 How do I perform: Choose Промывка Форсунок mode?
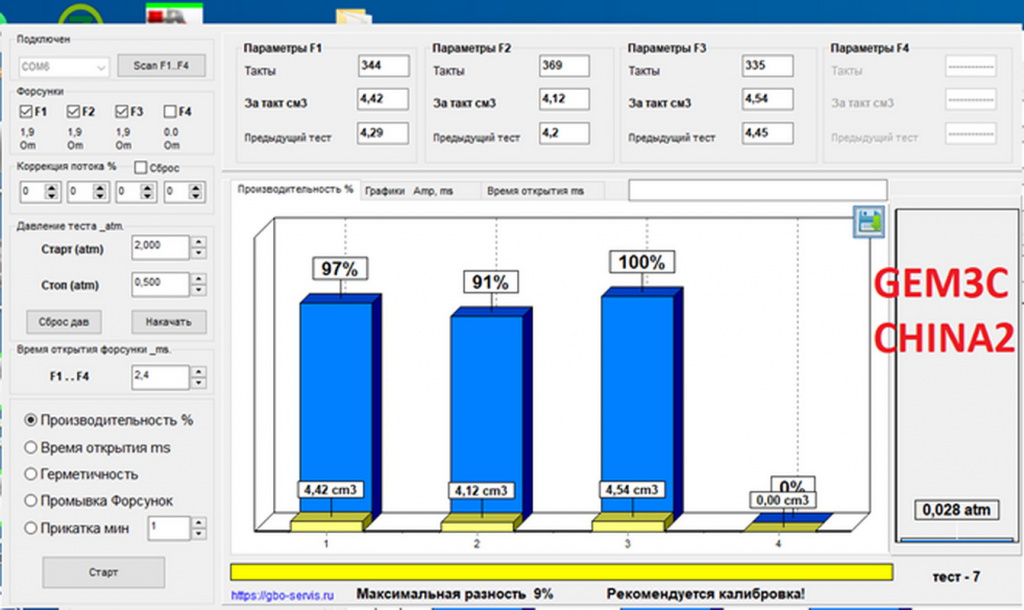[30, 501]
